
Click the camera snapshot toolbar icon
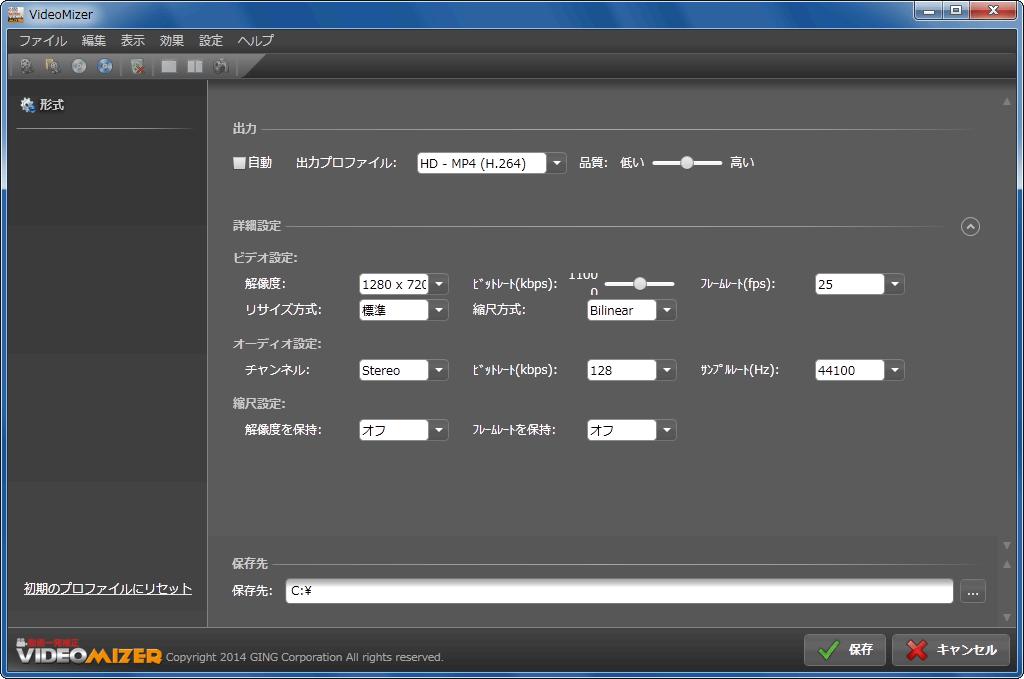pyautogui.click(x=221, y=66)
